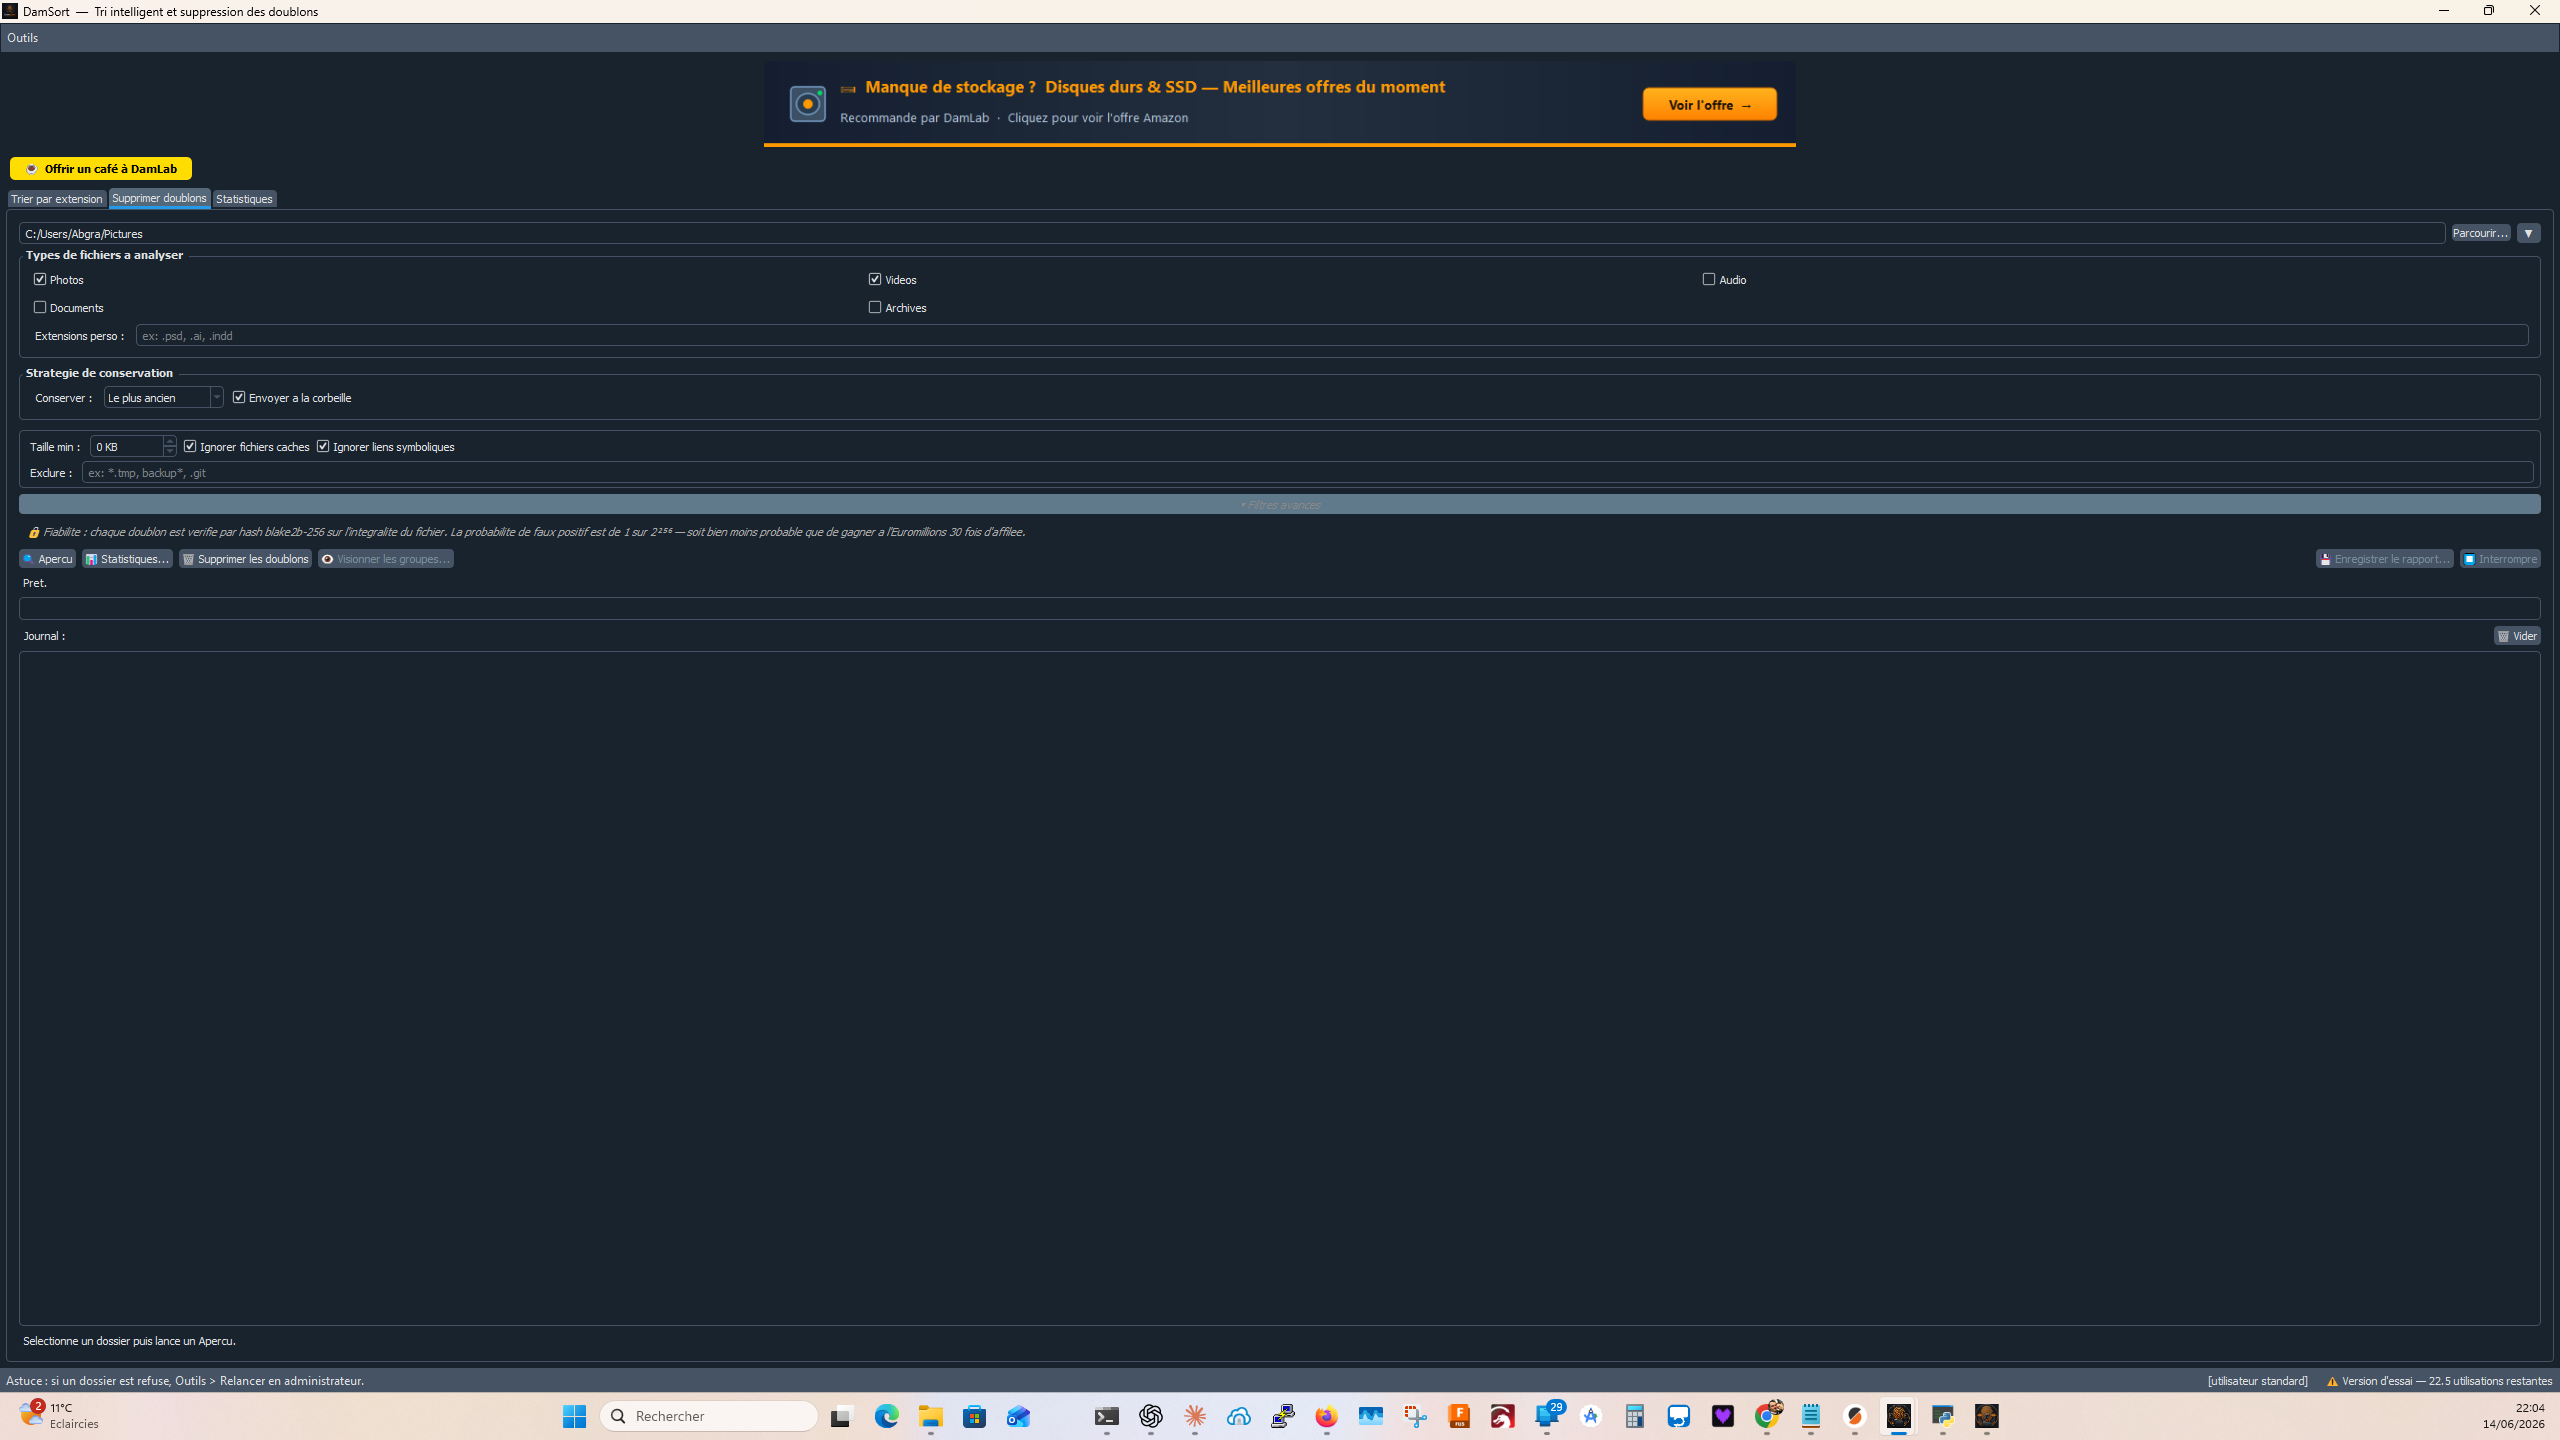Click the Exclure patterns input field
Viewport: 2560px width, 1440px height.
[x=1307, y=473]
